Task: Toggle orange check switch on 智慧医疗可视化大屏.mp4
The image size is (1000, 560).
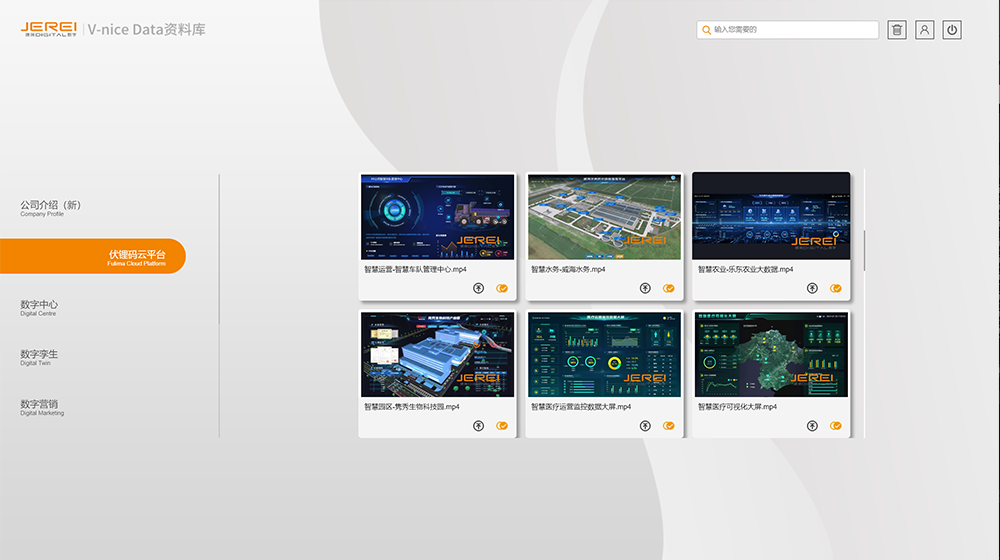Action: click(835, 426)
